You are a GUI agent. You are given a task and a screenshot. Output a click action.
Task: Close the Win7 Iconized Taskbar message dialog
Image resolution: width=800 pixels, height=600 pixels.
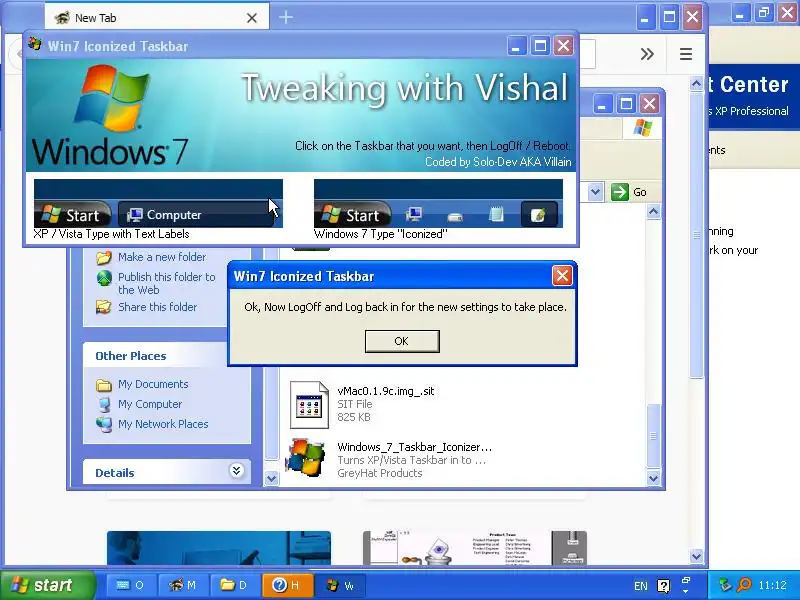(x=562, y=276)
